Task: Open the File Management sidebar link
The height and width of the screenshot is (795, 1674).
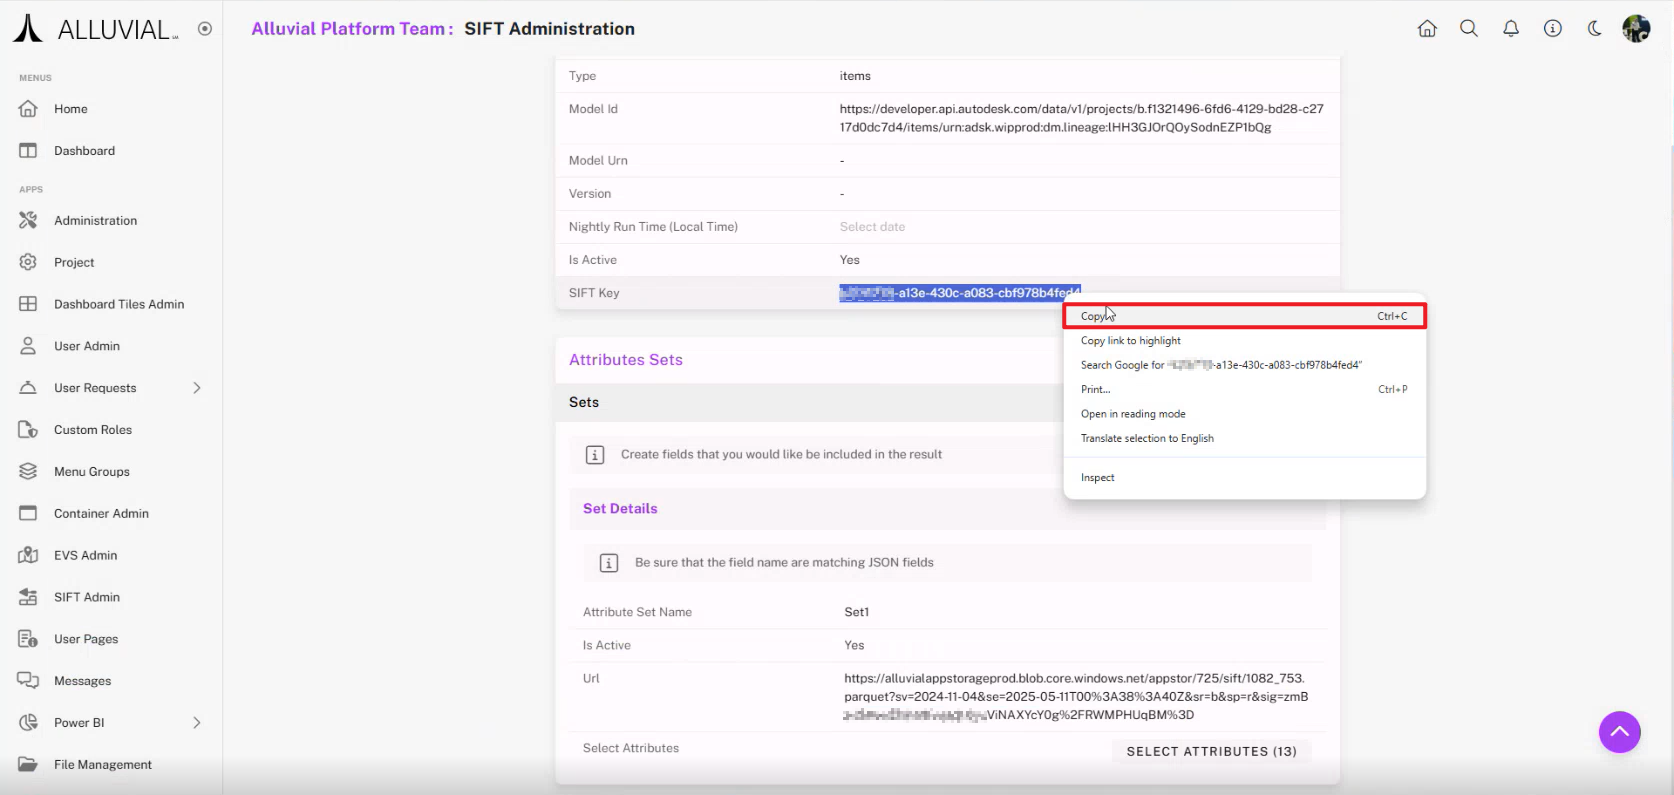Action: tap(103, 765)
